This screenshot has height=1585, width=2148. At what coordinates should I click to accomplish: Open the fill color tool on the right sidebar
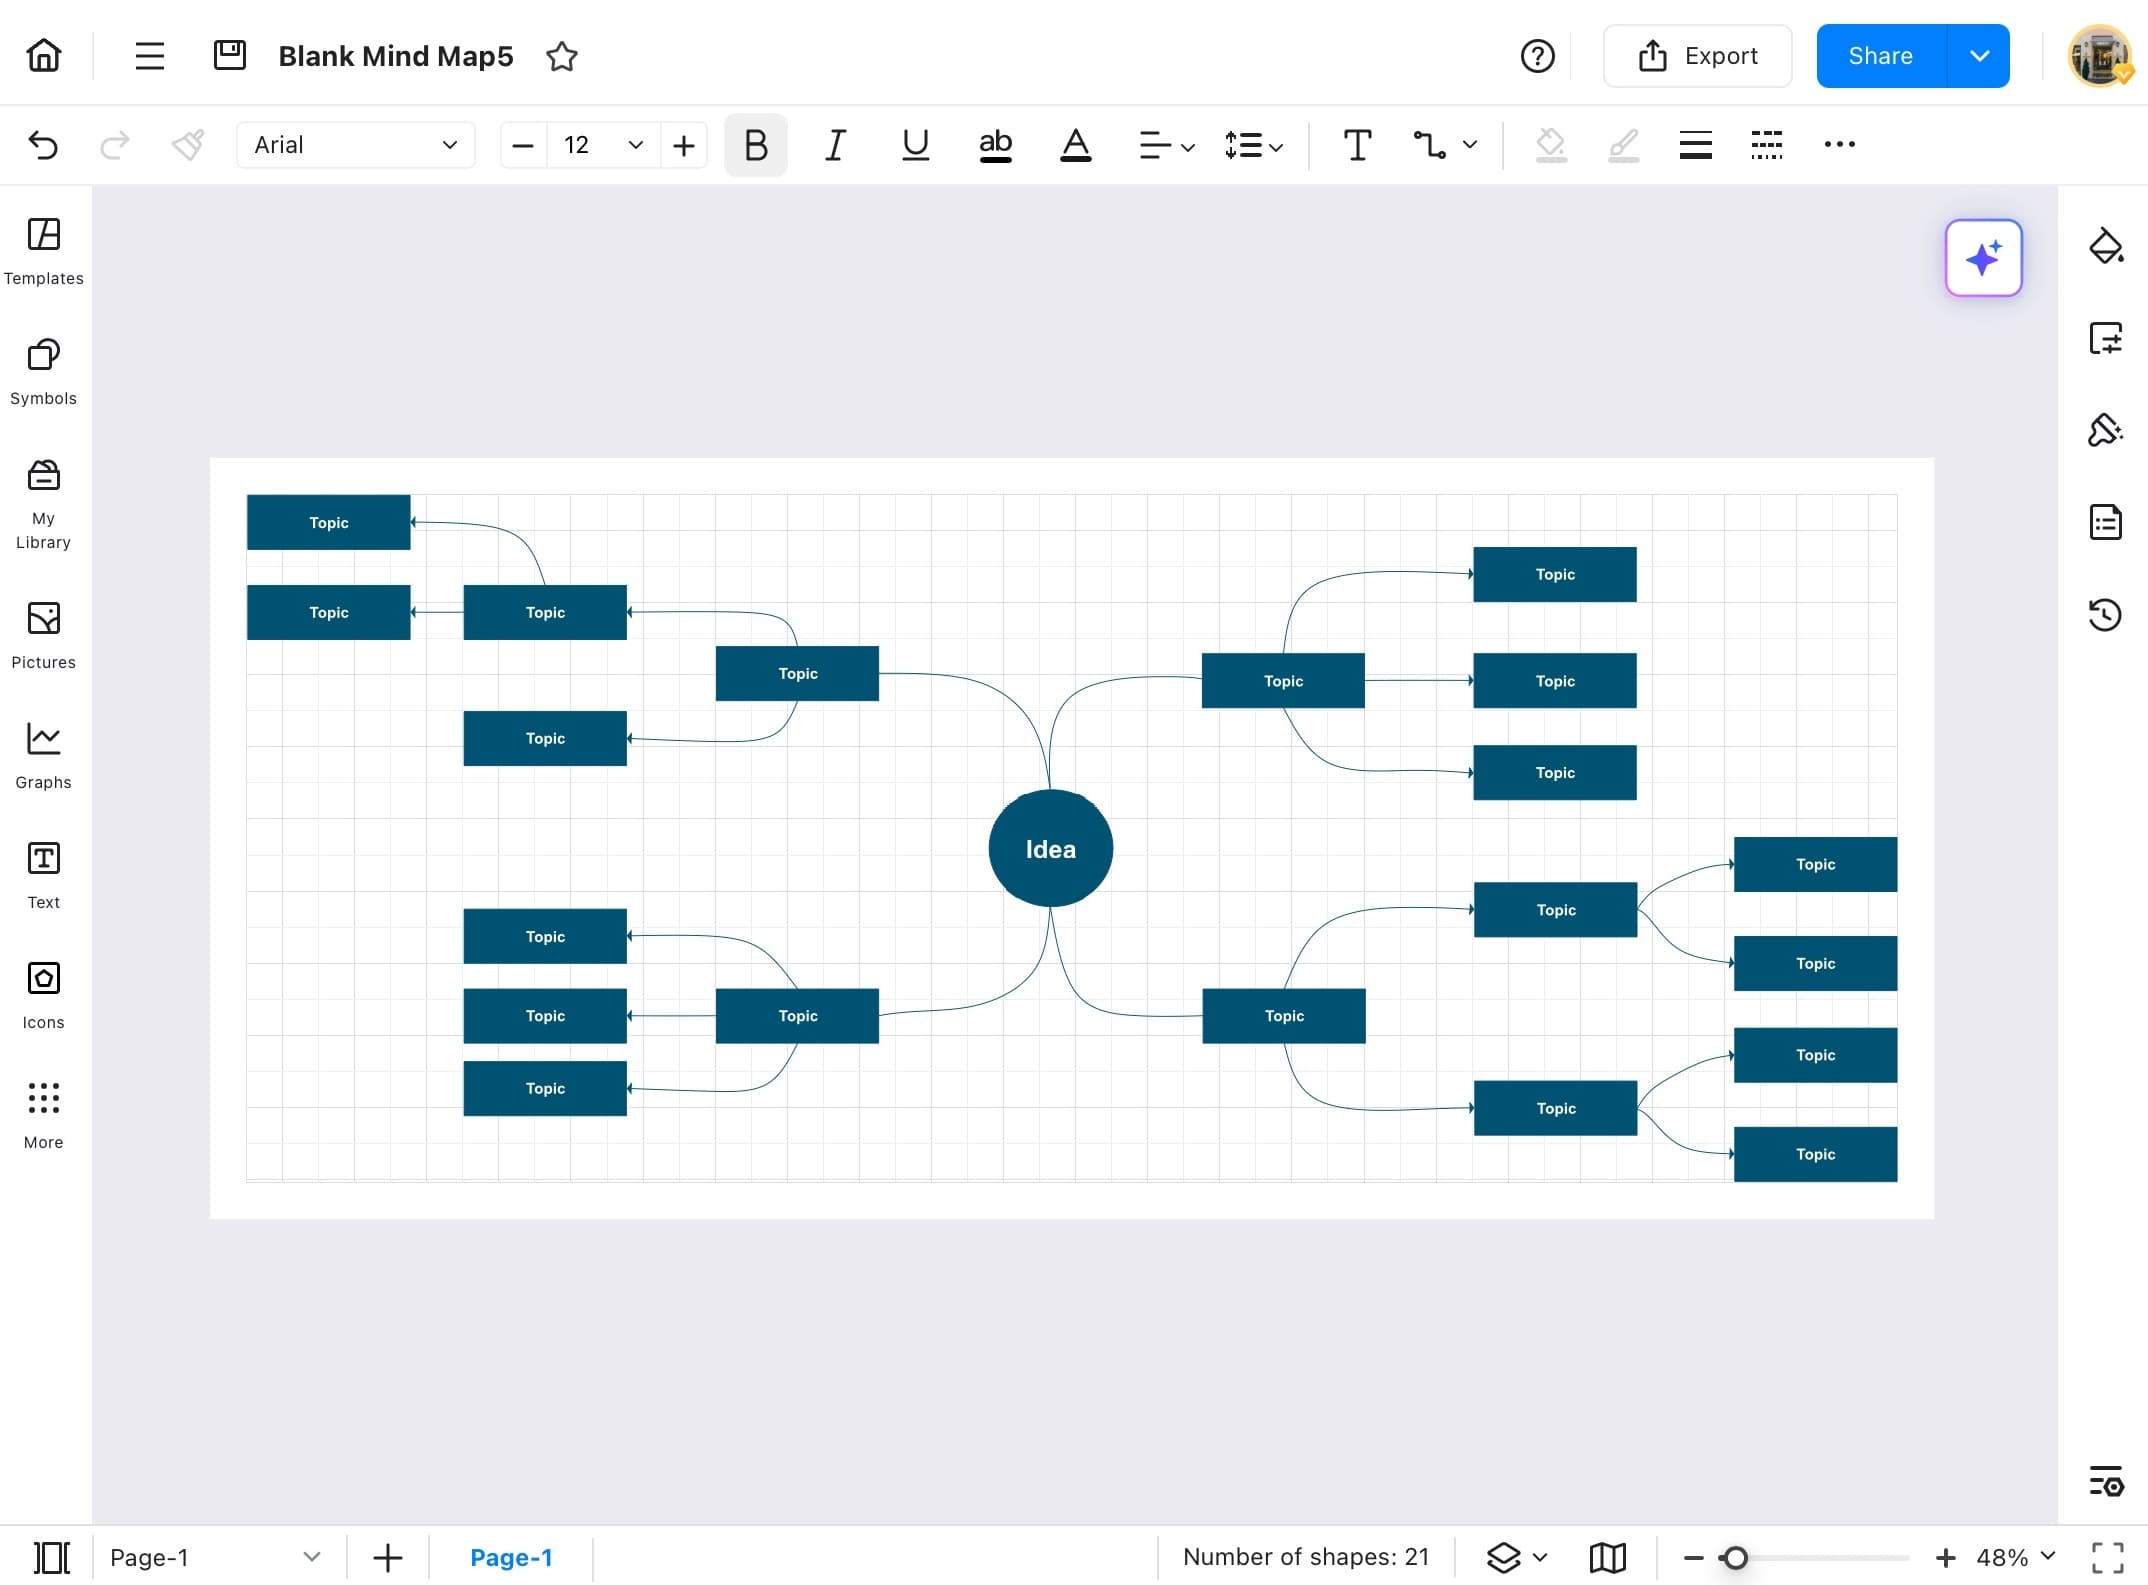[2106, 246]
